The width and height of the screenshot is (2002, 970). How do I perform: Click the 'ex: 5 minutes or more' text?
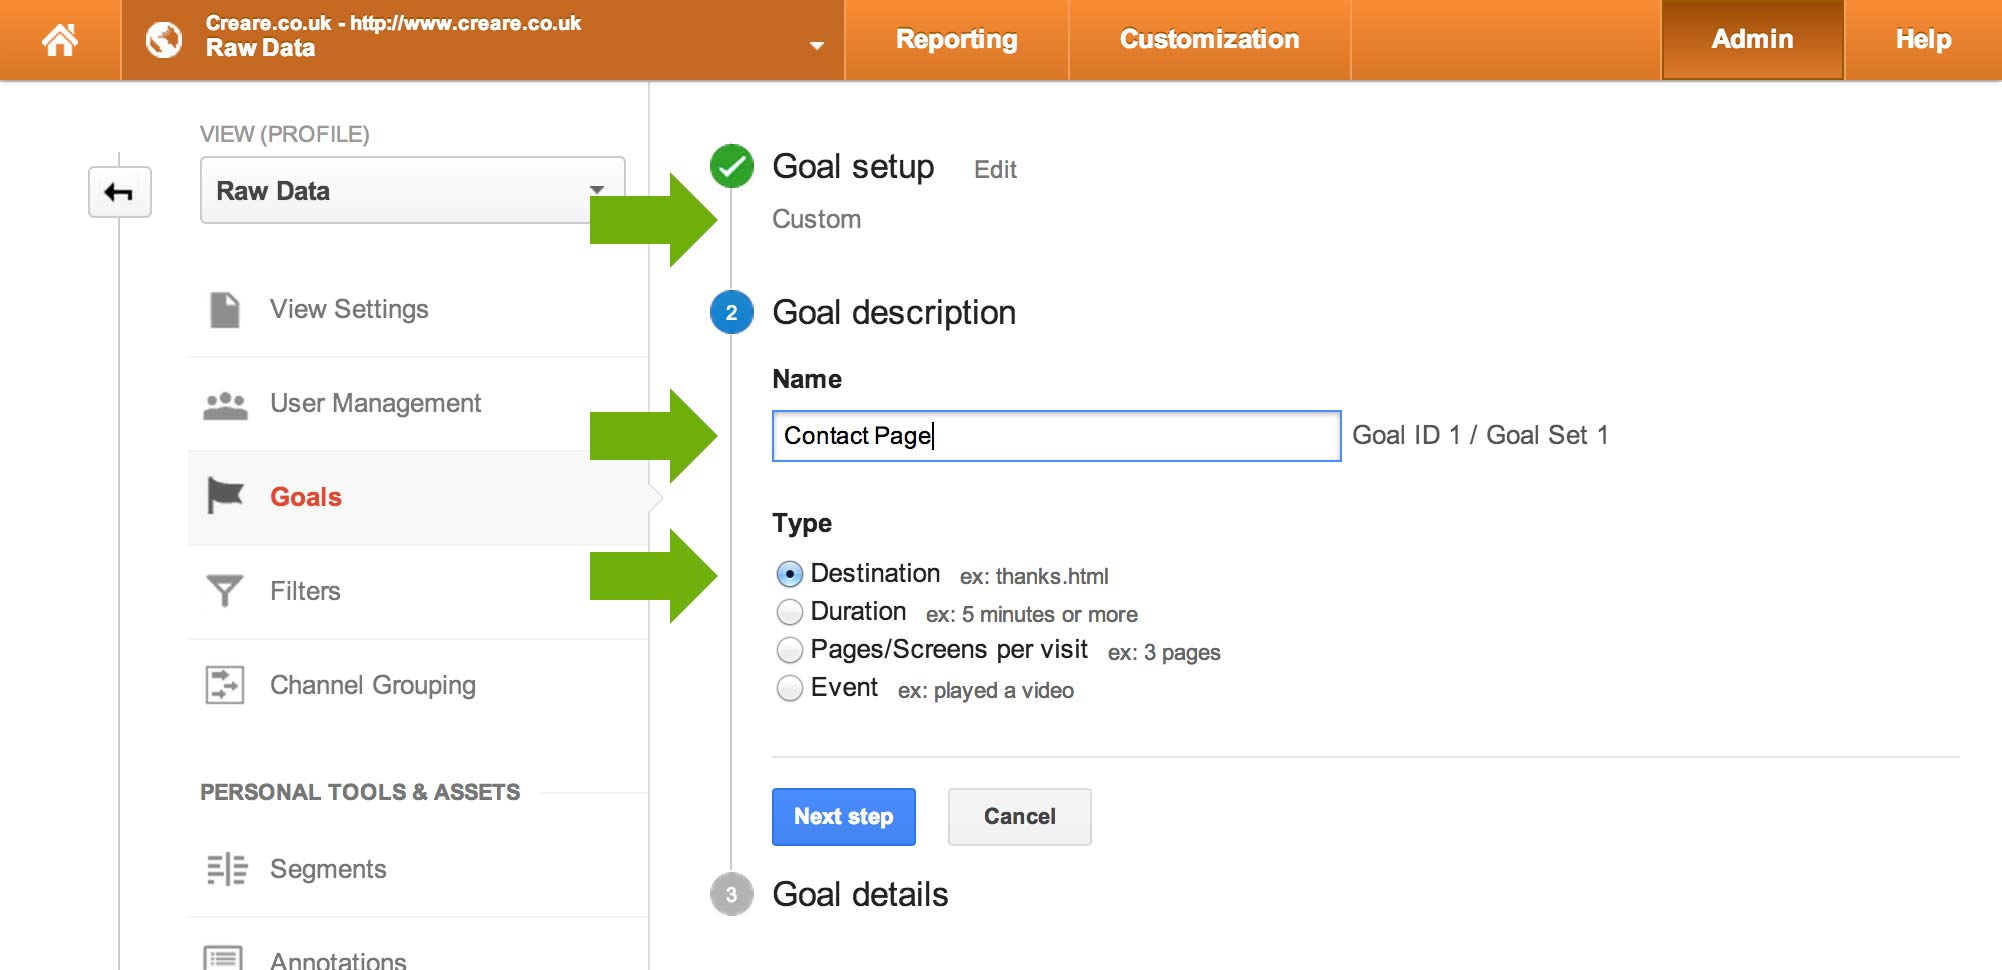point(1032,614)
